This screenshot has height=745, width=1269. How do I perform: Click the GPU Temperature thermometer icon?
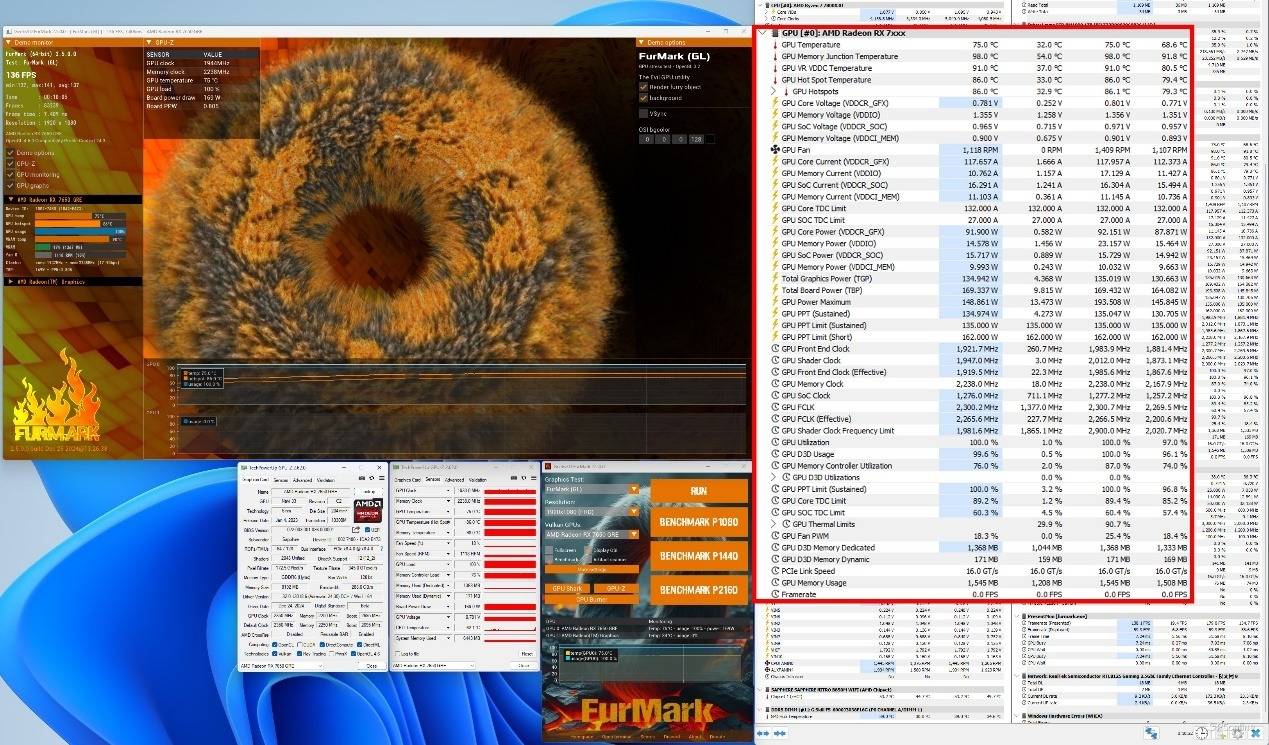click(x=774, y=45)
